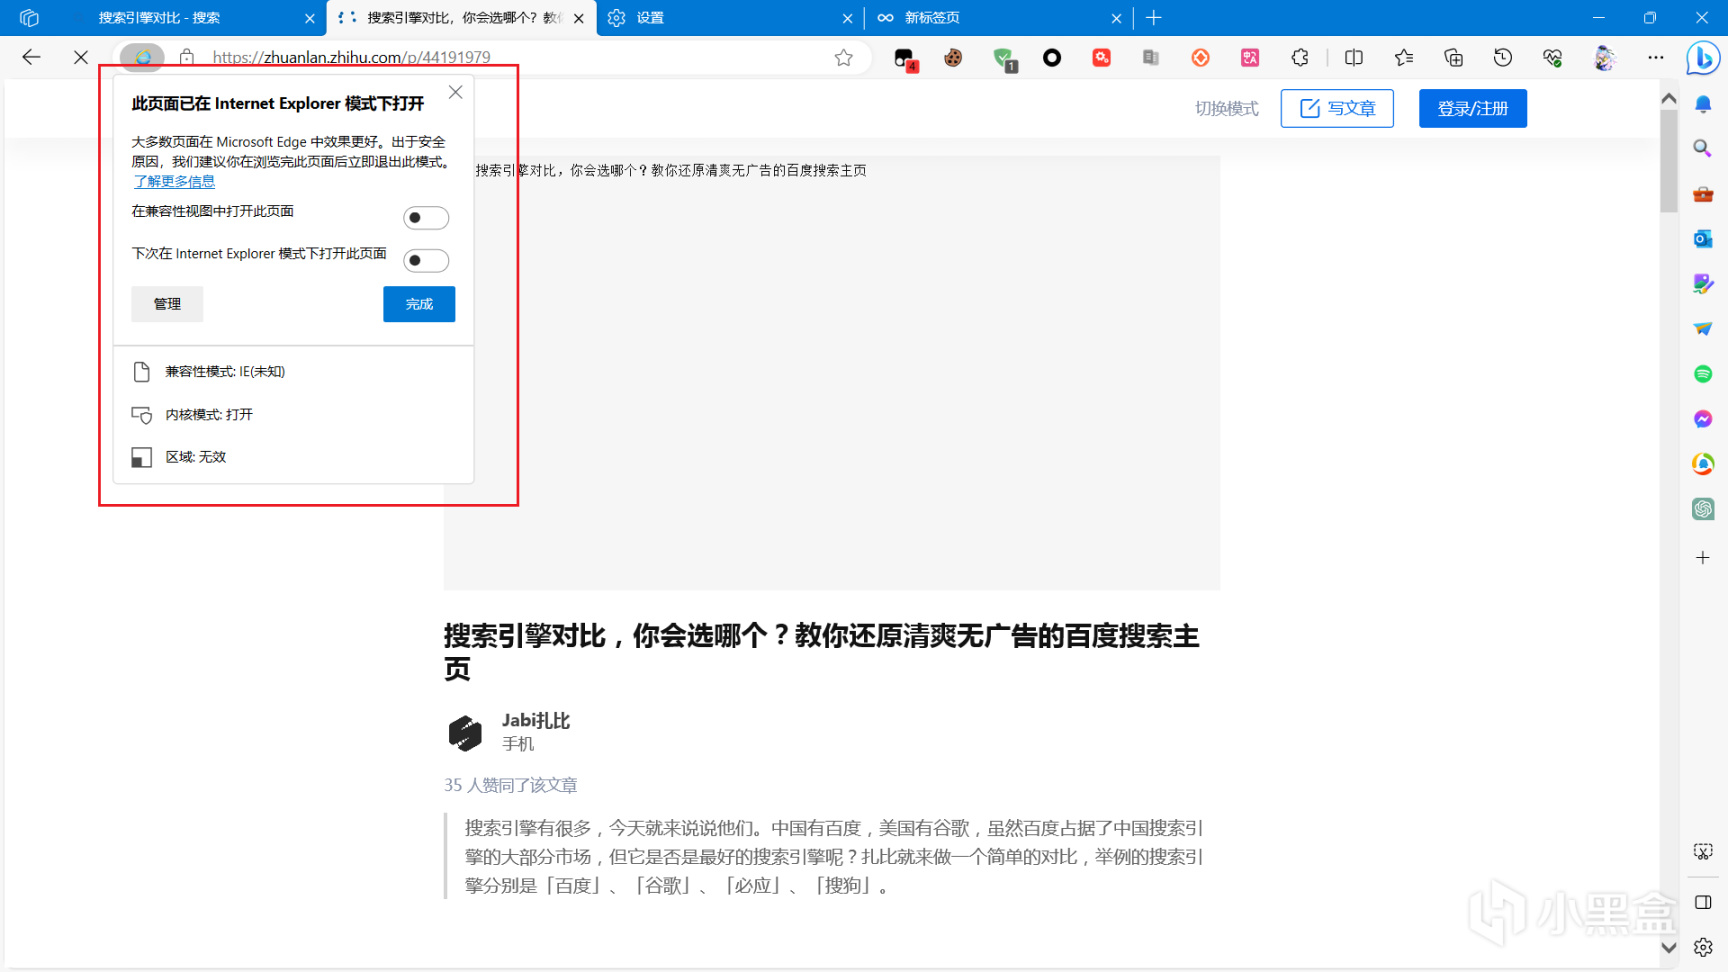Open split screen view

point(1354,58)
